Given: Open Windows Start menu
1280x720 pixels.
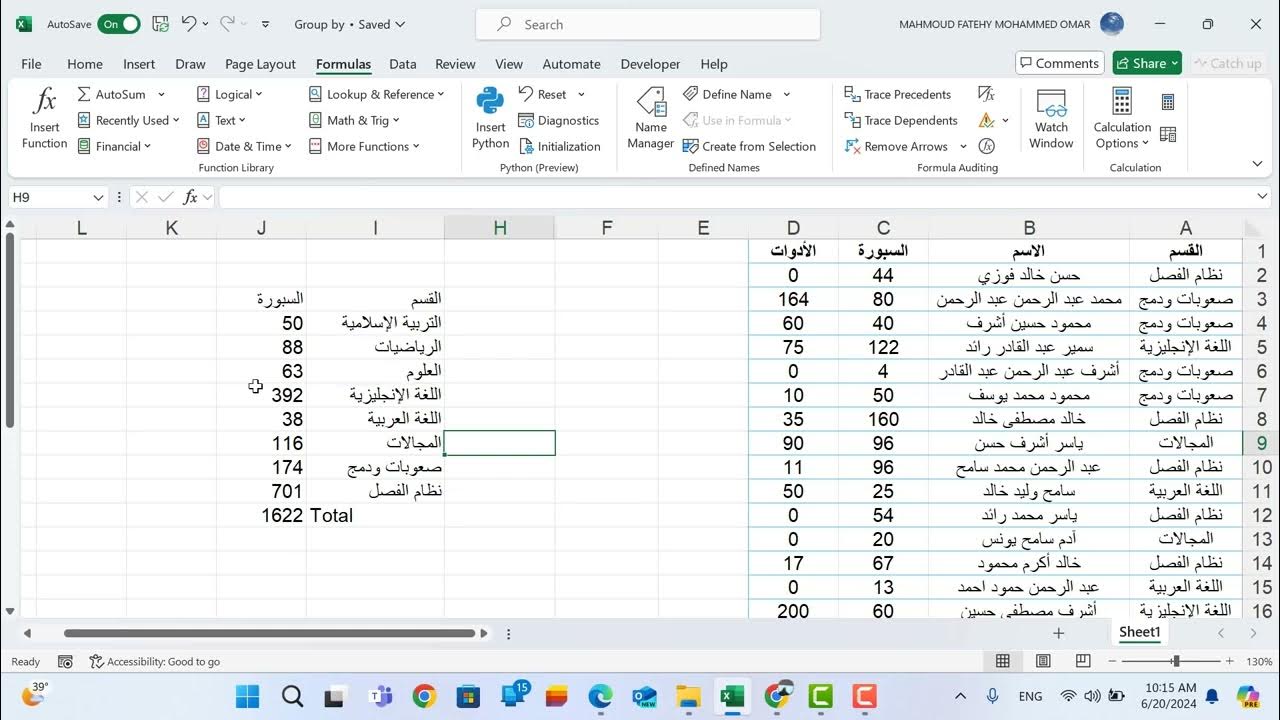Looking at the screenshot, I should [247, 696].
